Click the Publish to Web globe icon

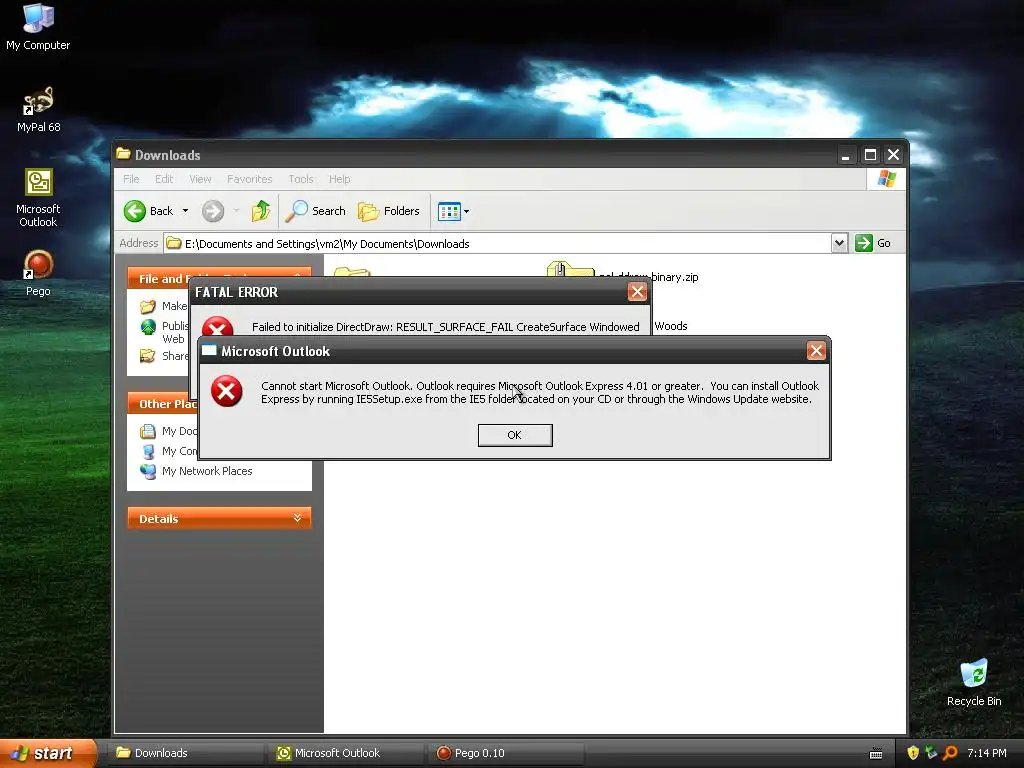148,327
